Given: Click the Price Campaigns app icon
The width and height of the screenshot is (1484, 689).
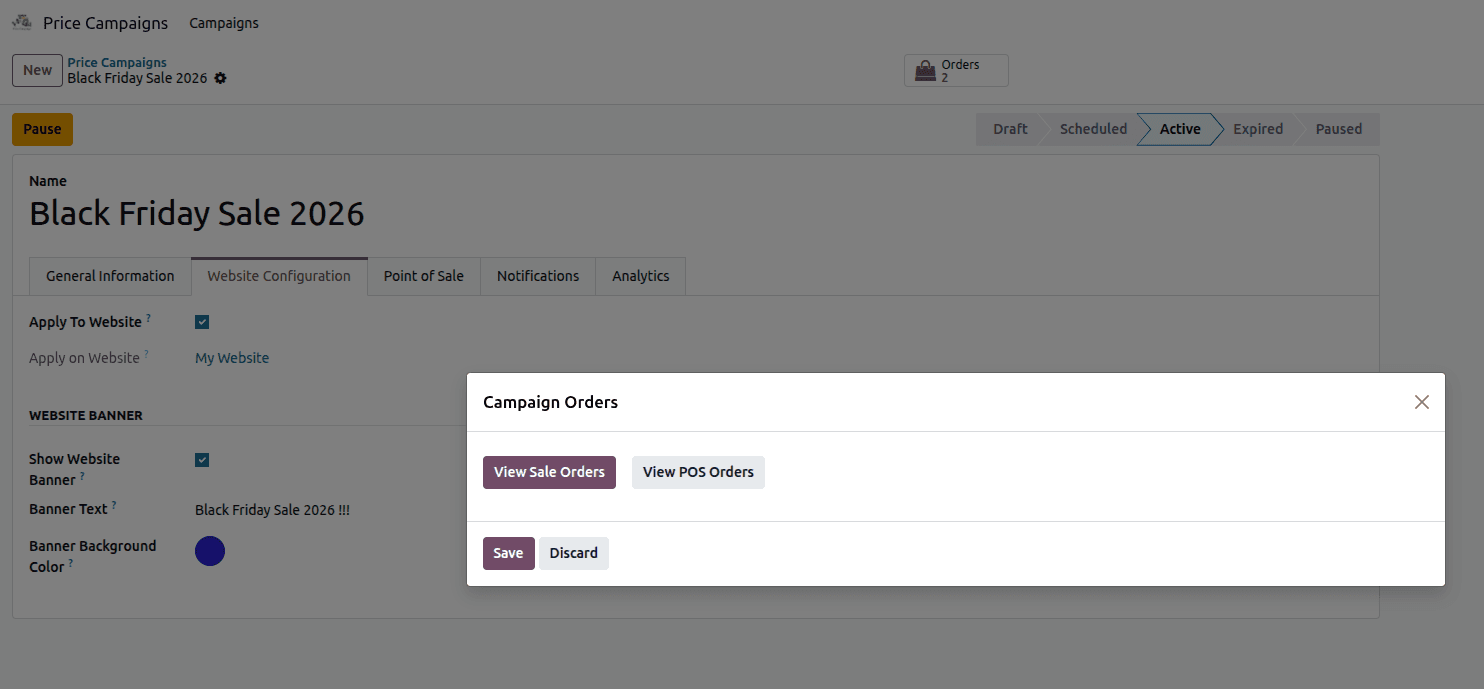Looking at the screenshot, I should click(x=21, y=22).
